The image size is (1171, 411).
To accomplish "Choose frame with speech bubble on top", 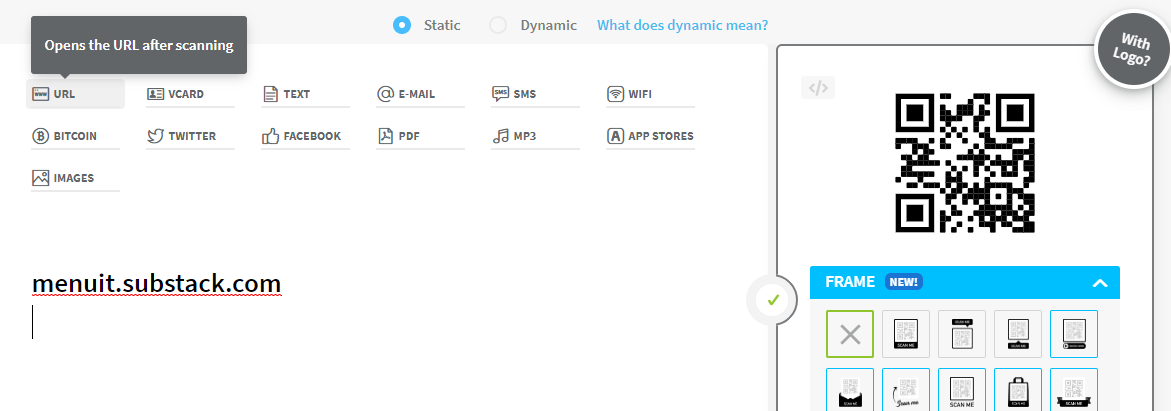I will 962,334.
